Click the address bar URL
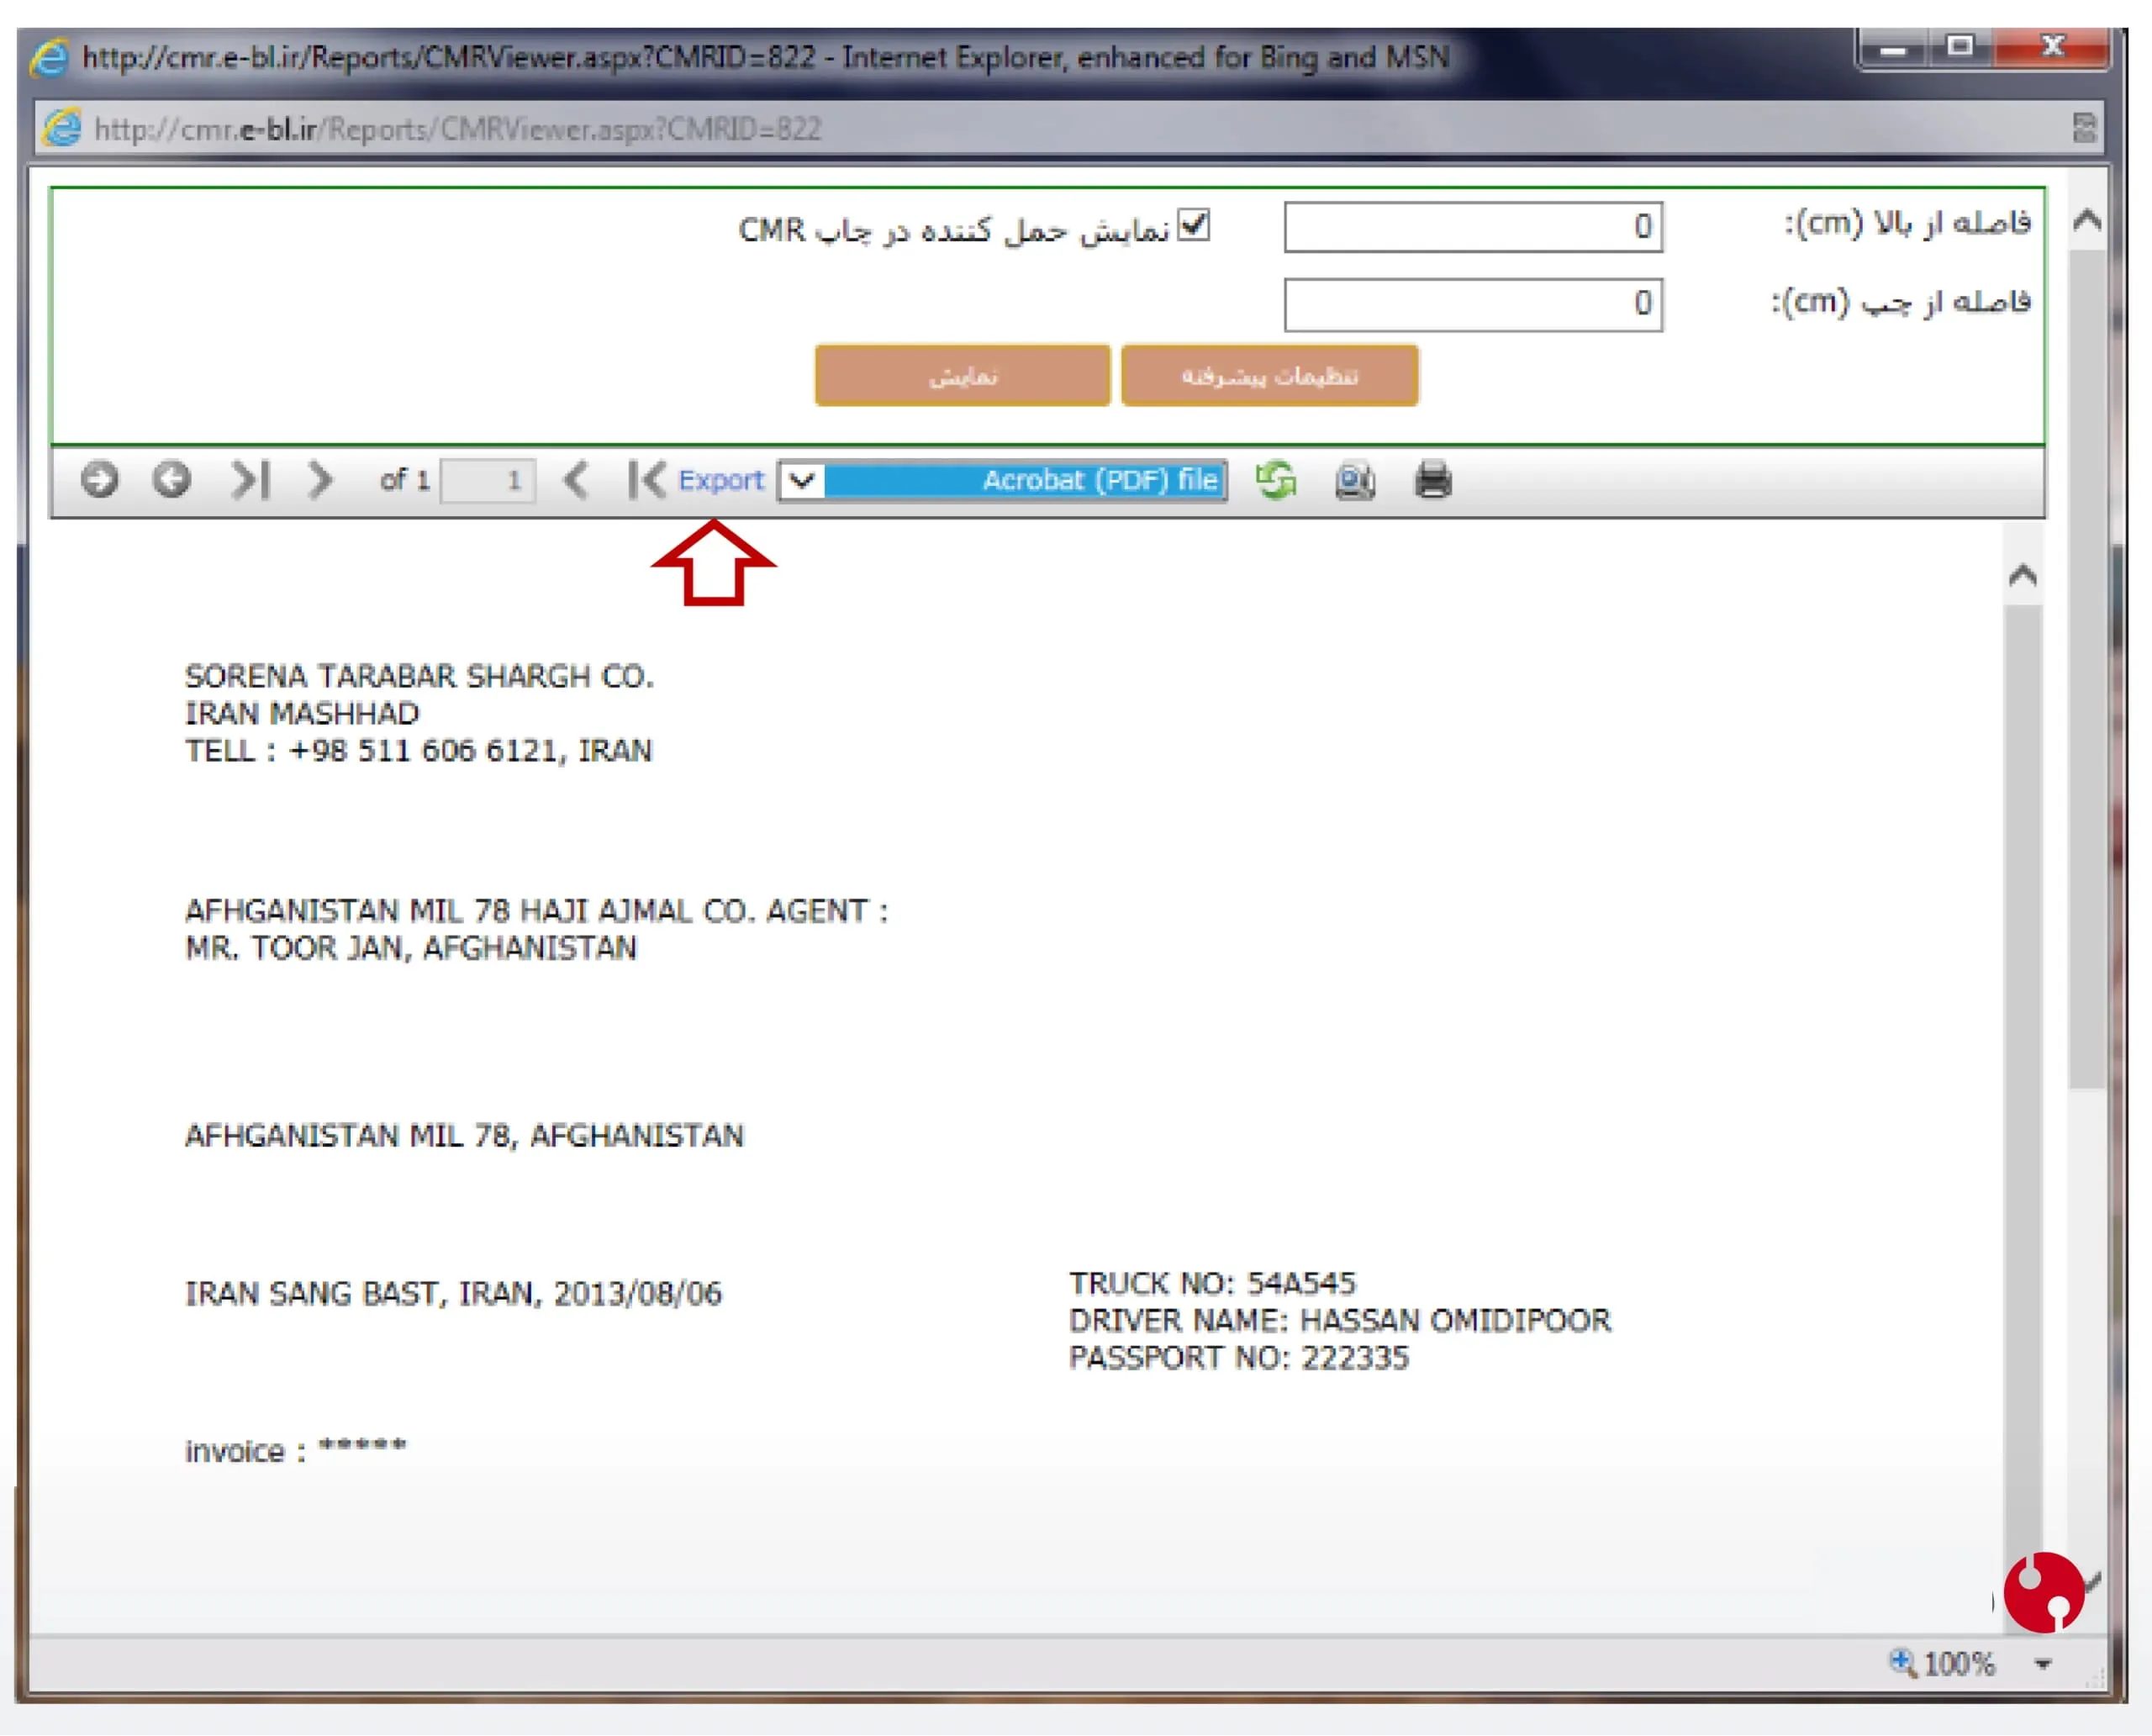The width and height of the screenshot is (2152, 1736). [x=457, y=129]
